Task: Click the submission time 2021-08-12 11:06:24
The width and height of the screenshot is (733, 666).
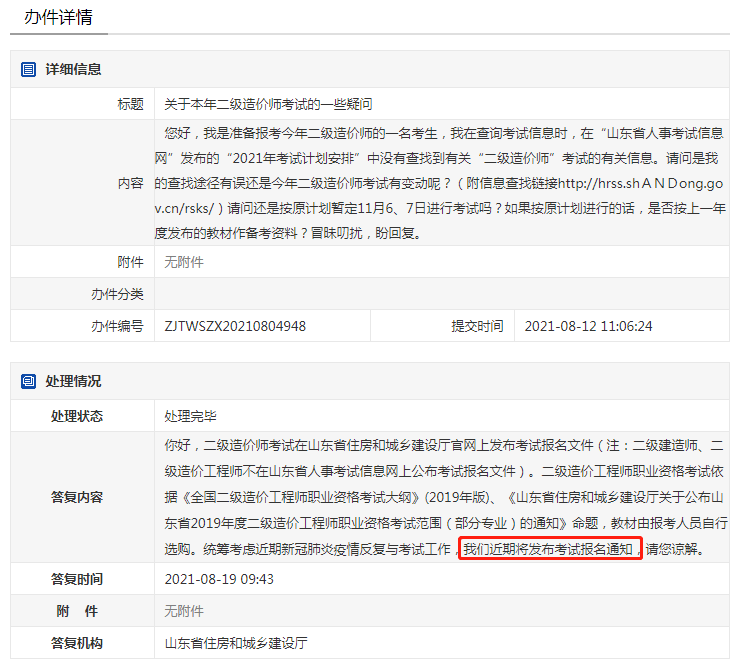Action: (588, 326)
